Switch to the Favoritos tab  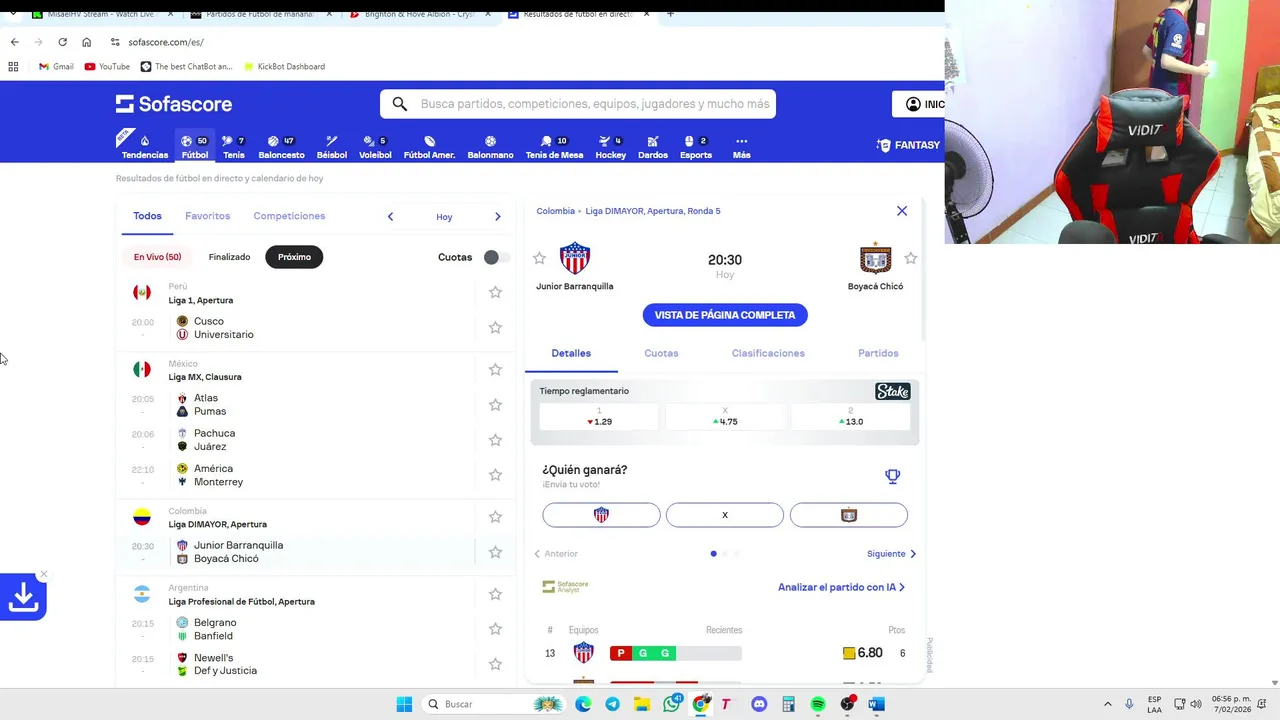click(208, 216)
